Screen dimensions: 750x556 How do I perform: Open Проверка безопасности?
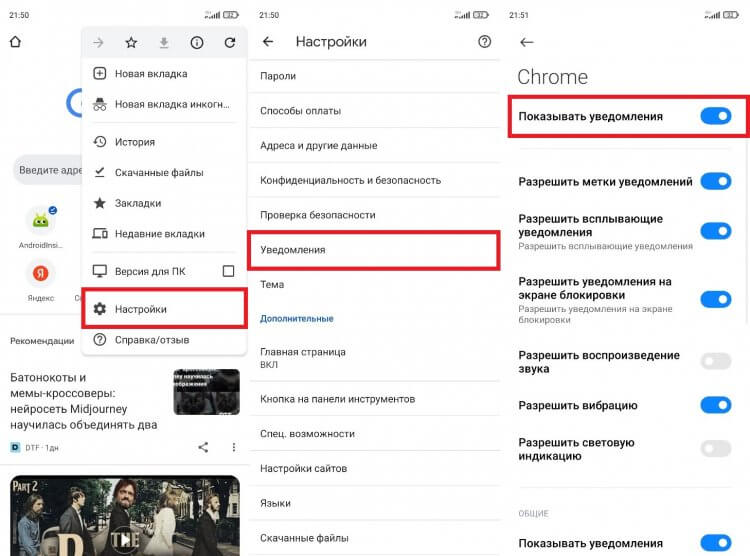[374, 215]
